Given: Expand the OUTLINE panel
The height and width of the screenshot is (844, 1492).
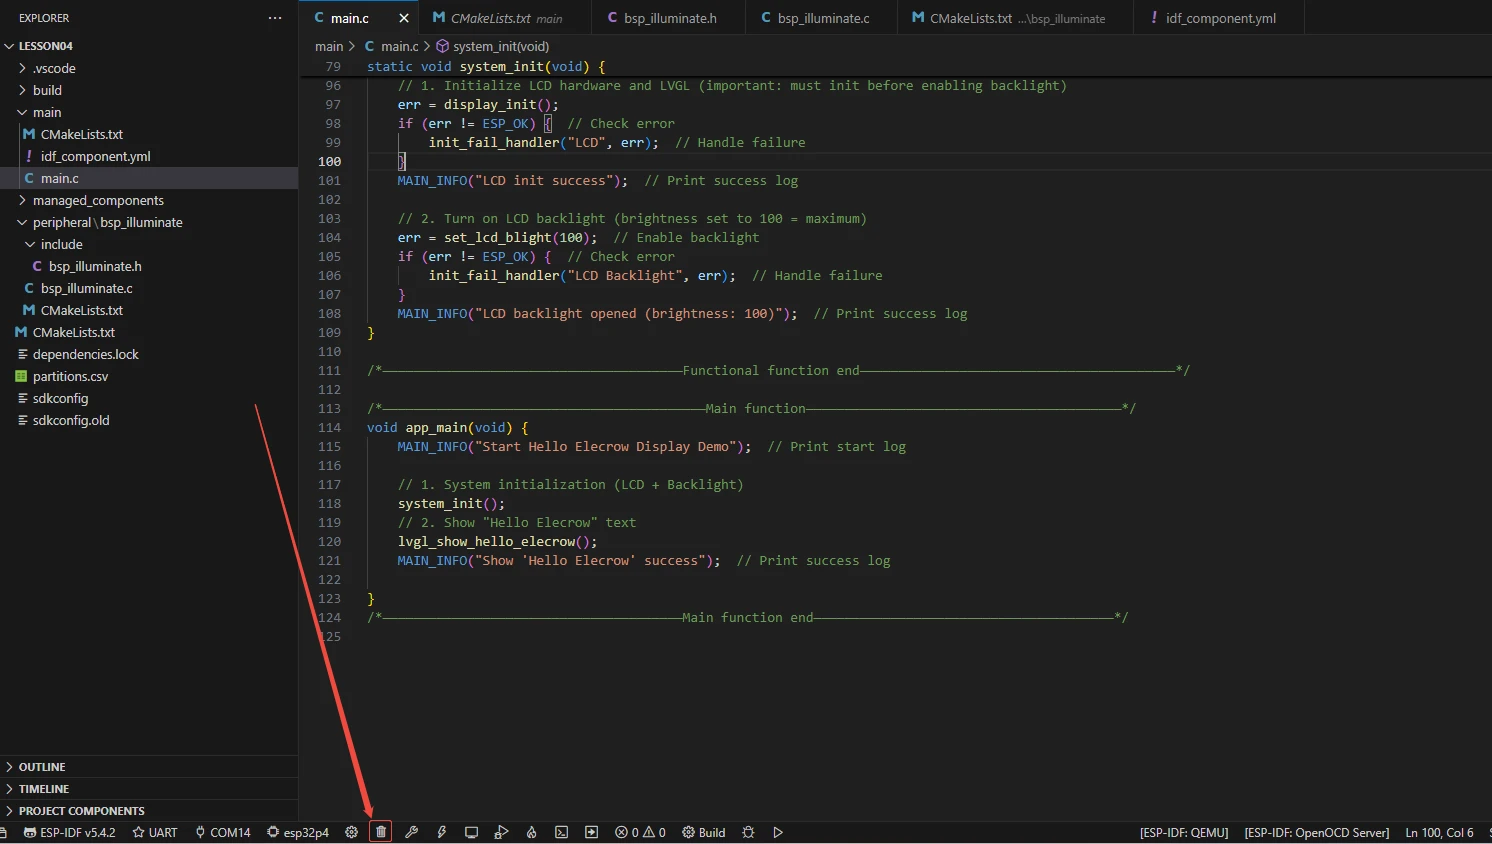Looking at the screenshot, I should [x=42, y=767].
